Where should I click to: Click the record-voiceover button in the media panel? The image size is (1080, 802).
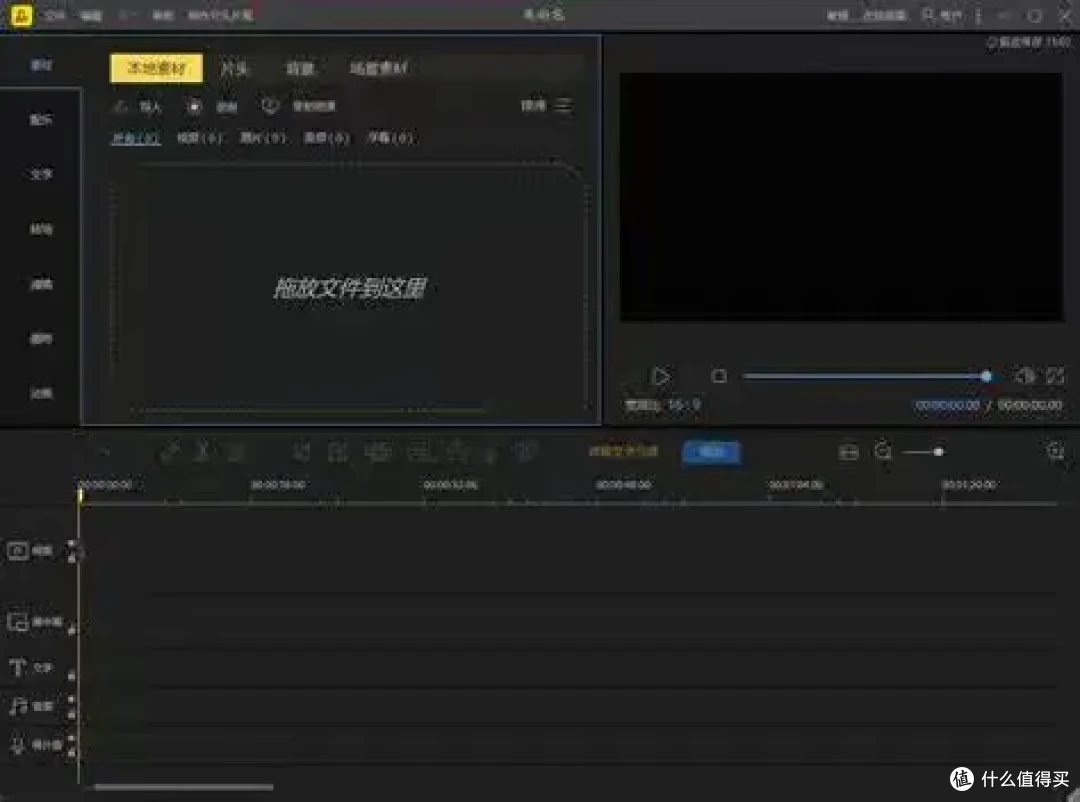click(x=300, y=106)
